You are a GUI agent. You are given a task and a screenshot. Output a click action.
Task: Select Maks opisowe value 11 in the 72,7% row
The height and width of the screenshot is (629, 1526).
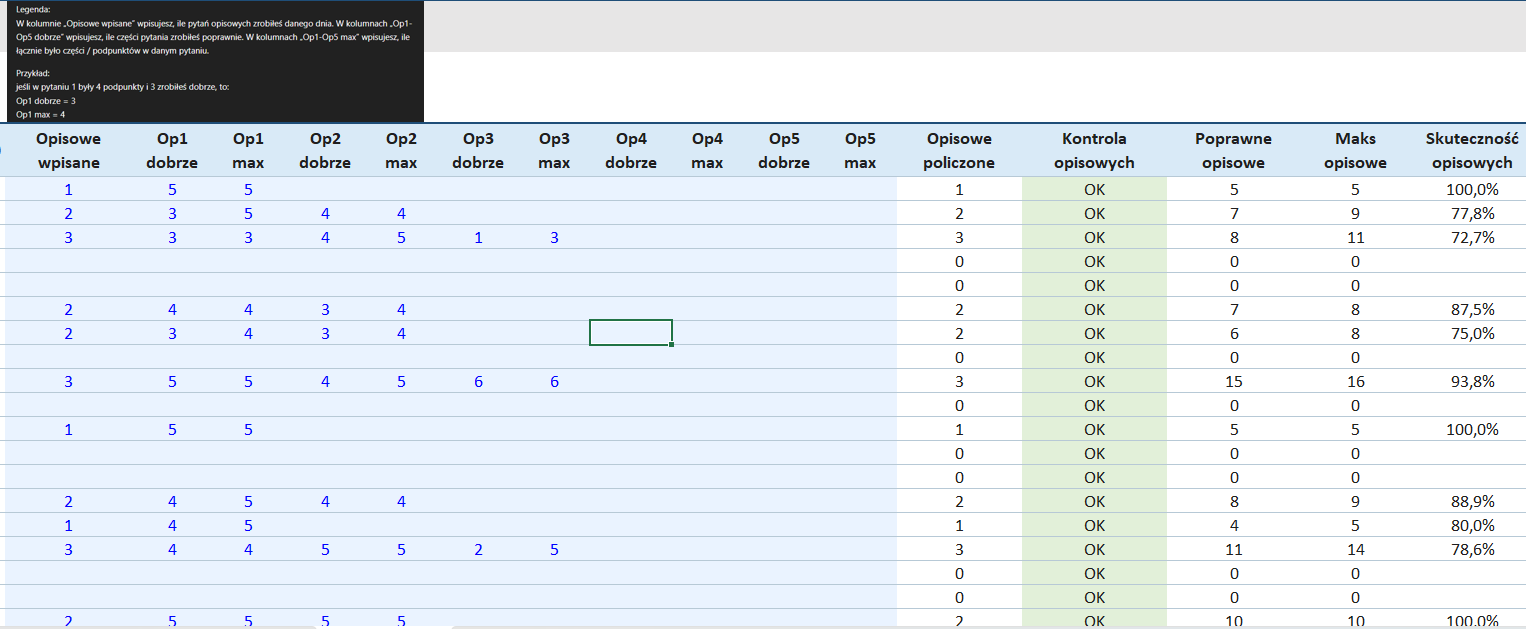(x=1355, y=237)
